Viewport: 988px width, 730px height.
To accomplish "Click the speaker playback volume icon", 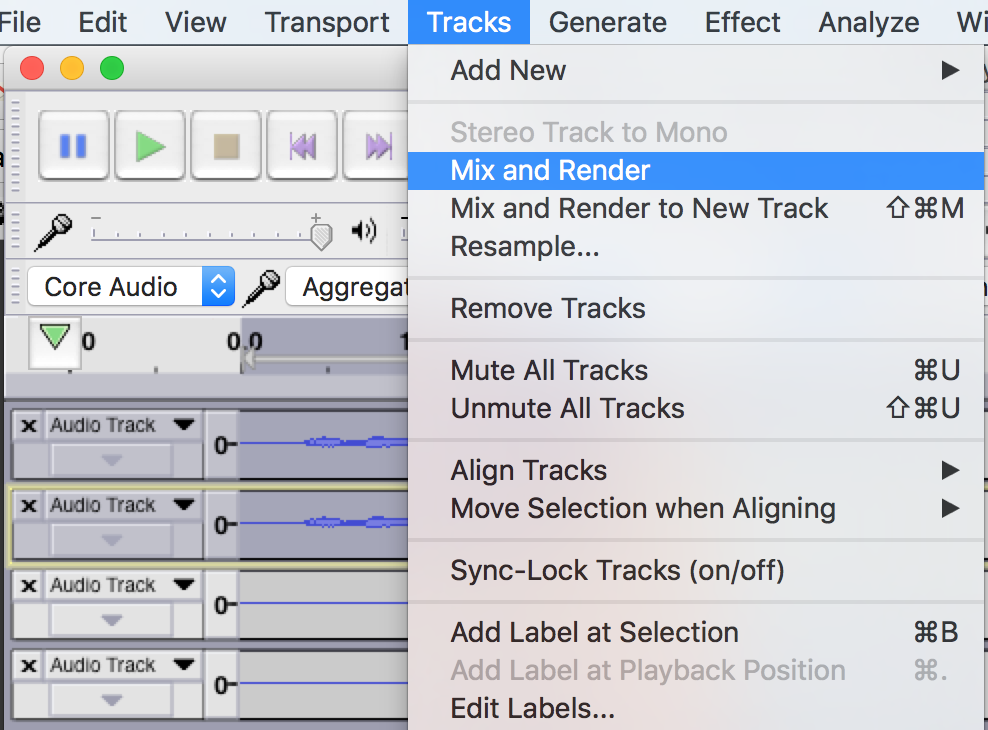I will [x=364, y=232].
